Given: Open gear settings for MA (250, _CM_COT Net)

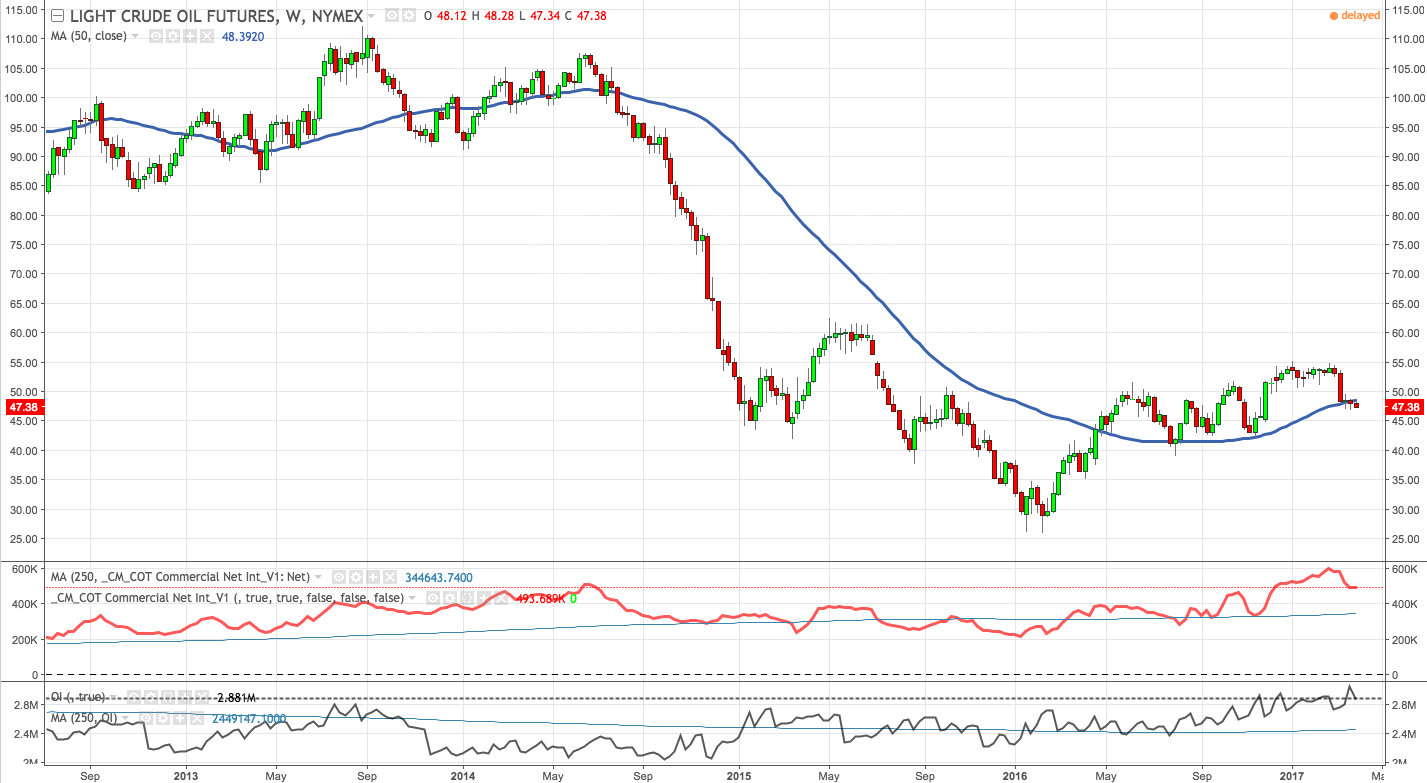Looking at the screenshot, I should coord(356,577).
